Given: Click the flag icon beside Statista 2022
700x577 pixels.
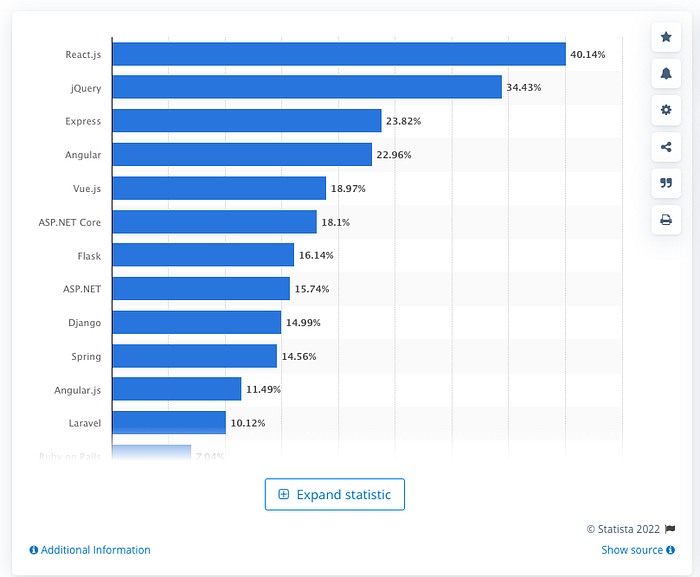Looking at the screenshot, I should 670,529.
